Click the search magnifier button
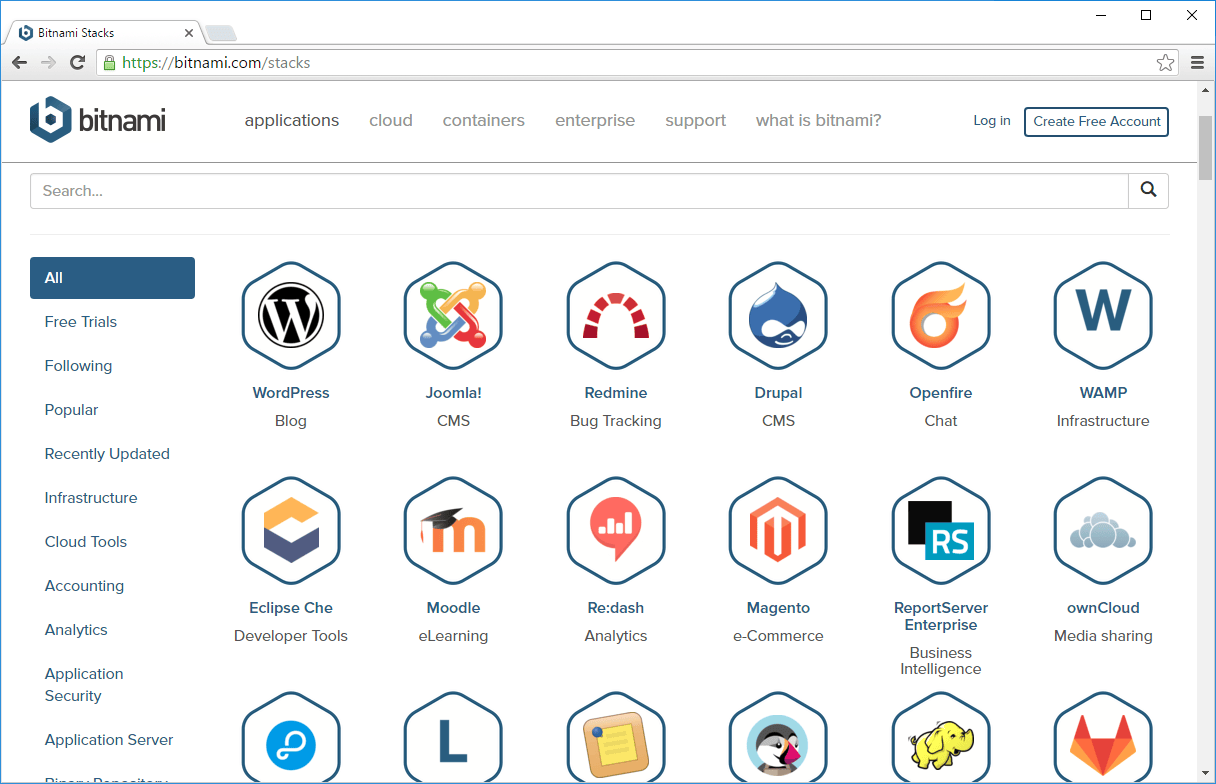Viewport: 1216px width, 784px height. point(1148,190)
